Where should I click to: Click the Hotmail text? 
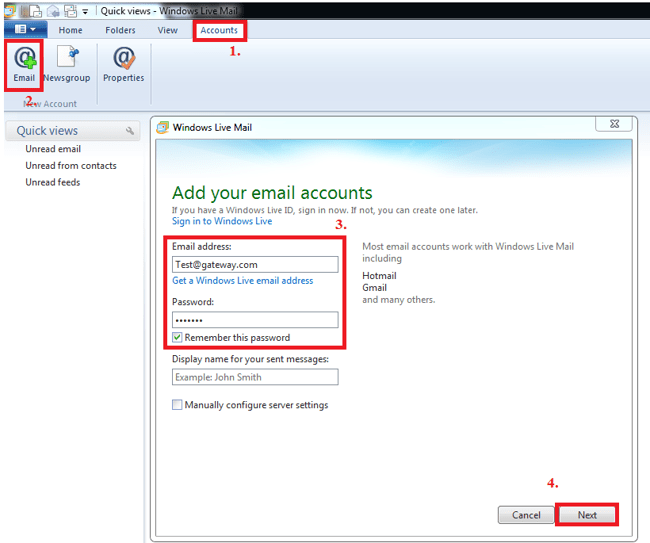(x=379, y=276)
